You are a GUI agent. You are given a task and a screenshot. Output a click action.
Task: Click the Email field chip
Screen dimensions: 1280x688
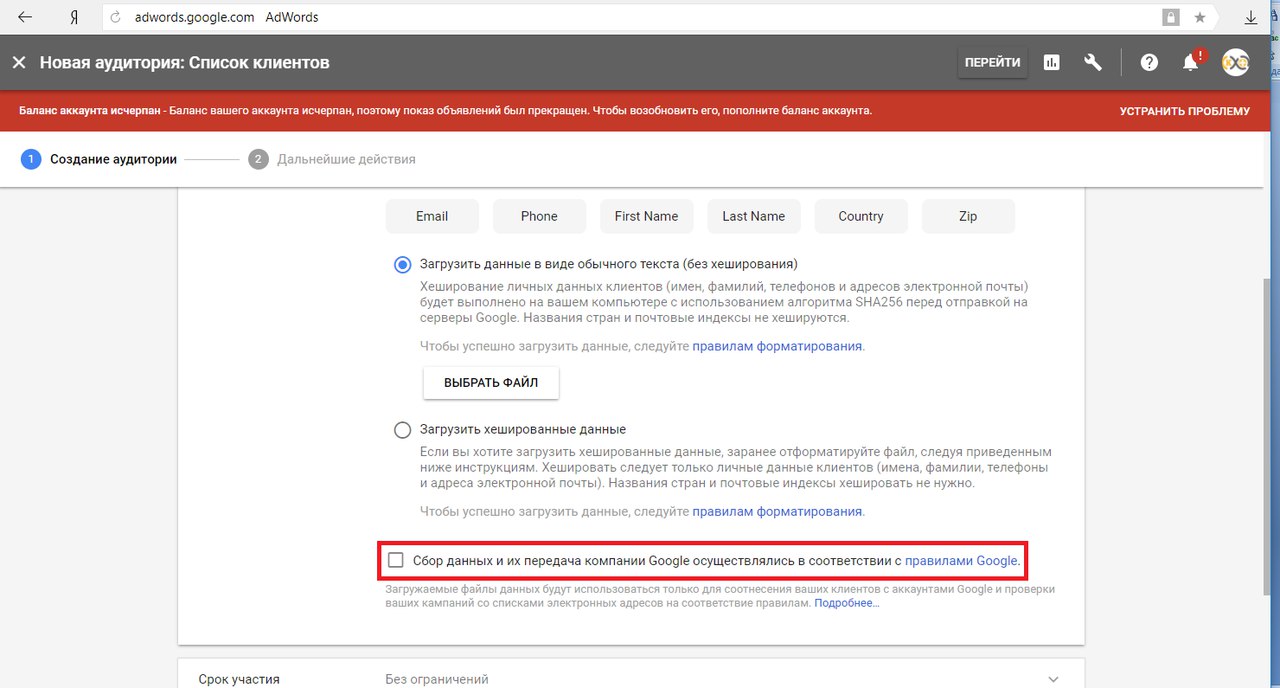pyautogui.click(x=432, y=216)
